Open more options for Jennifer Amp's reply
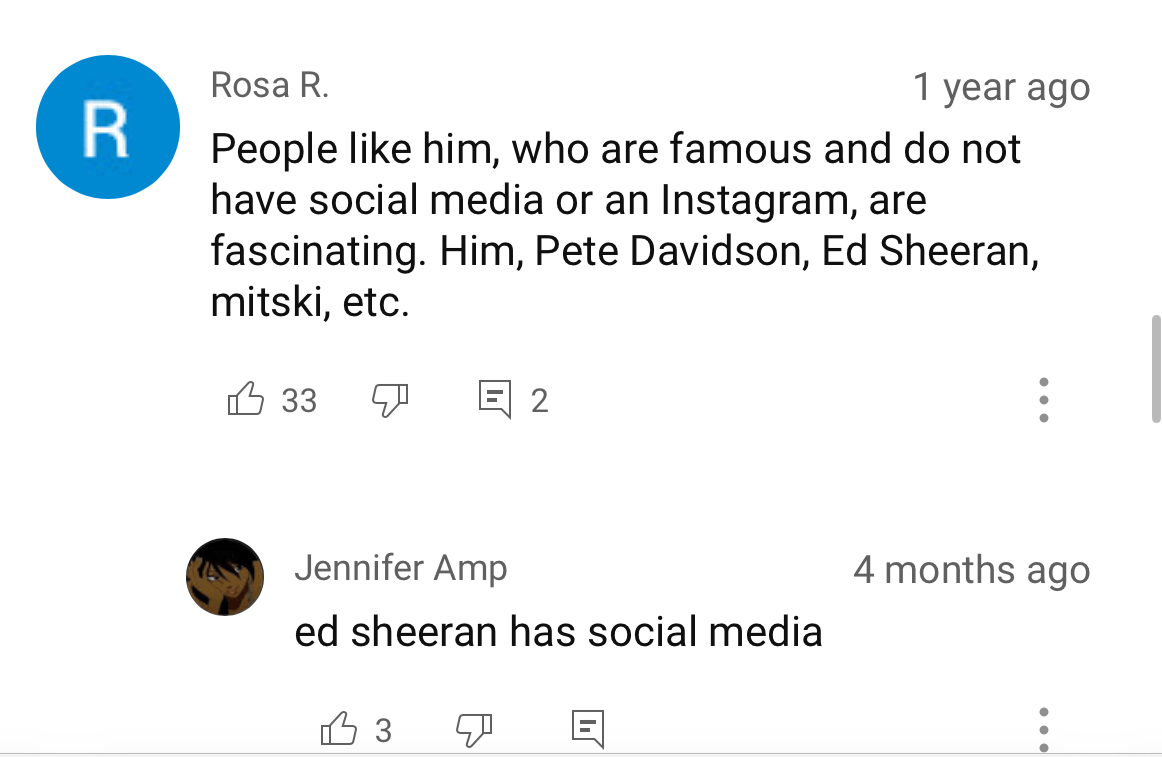Viewport: 1162px width, 757px height. (x=1043, y=729)
